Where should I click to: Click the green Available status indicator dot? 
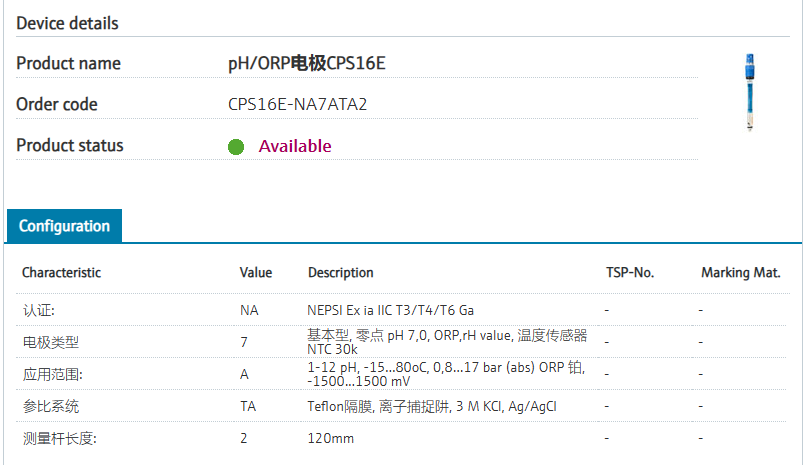pos(236,147)
